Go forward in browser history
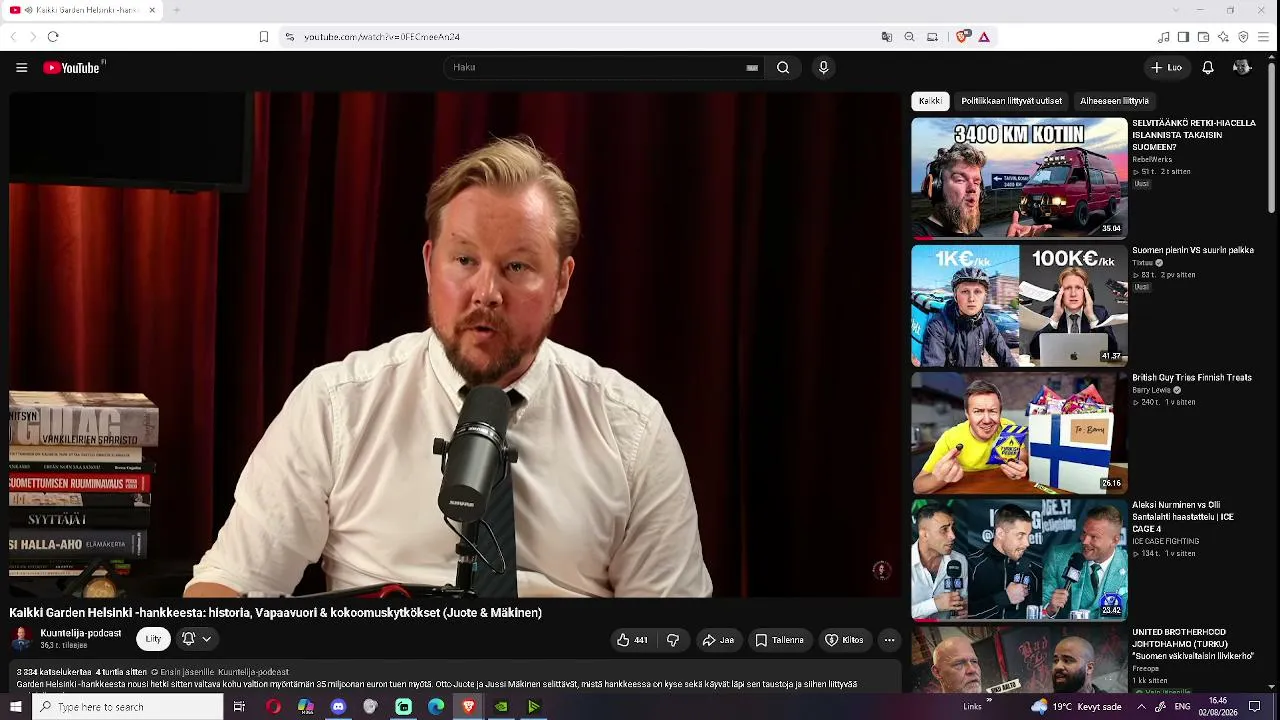This screenshot has height=720, width=1280. (x=32, y=37)
